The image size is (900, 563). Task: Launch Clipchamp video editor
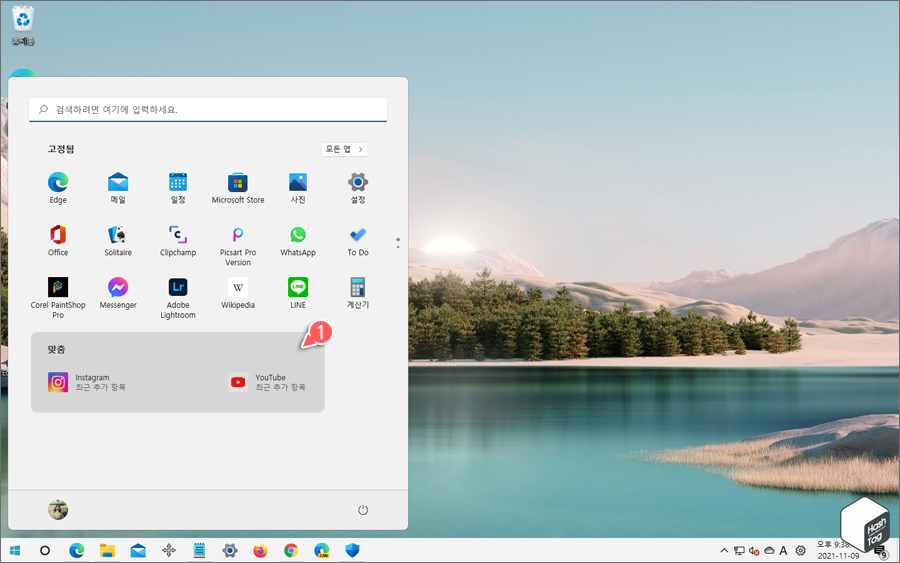click(x=178, y=240)
